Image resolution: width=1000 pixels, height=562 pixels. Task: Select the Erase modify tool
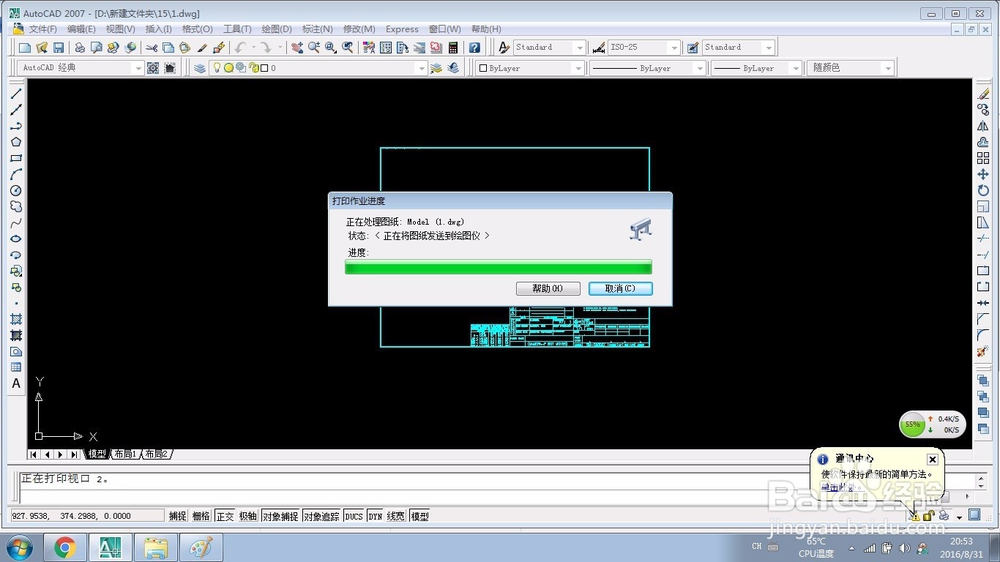pyautogui.click(x=983, y=94)
